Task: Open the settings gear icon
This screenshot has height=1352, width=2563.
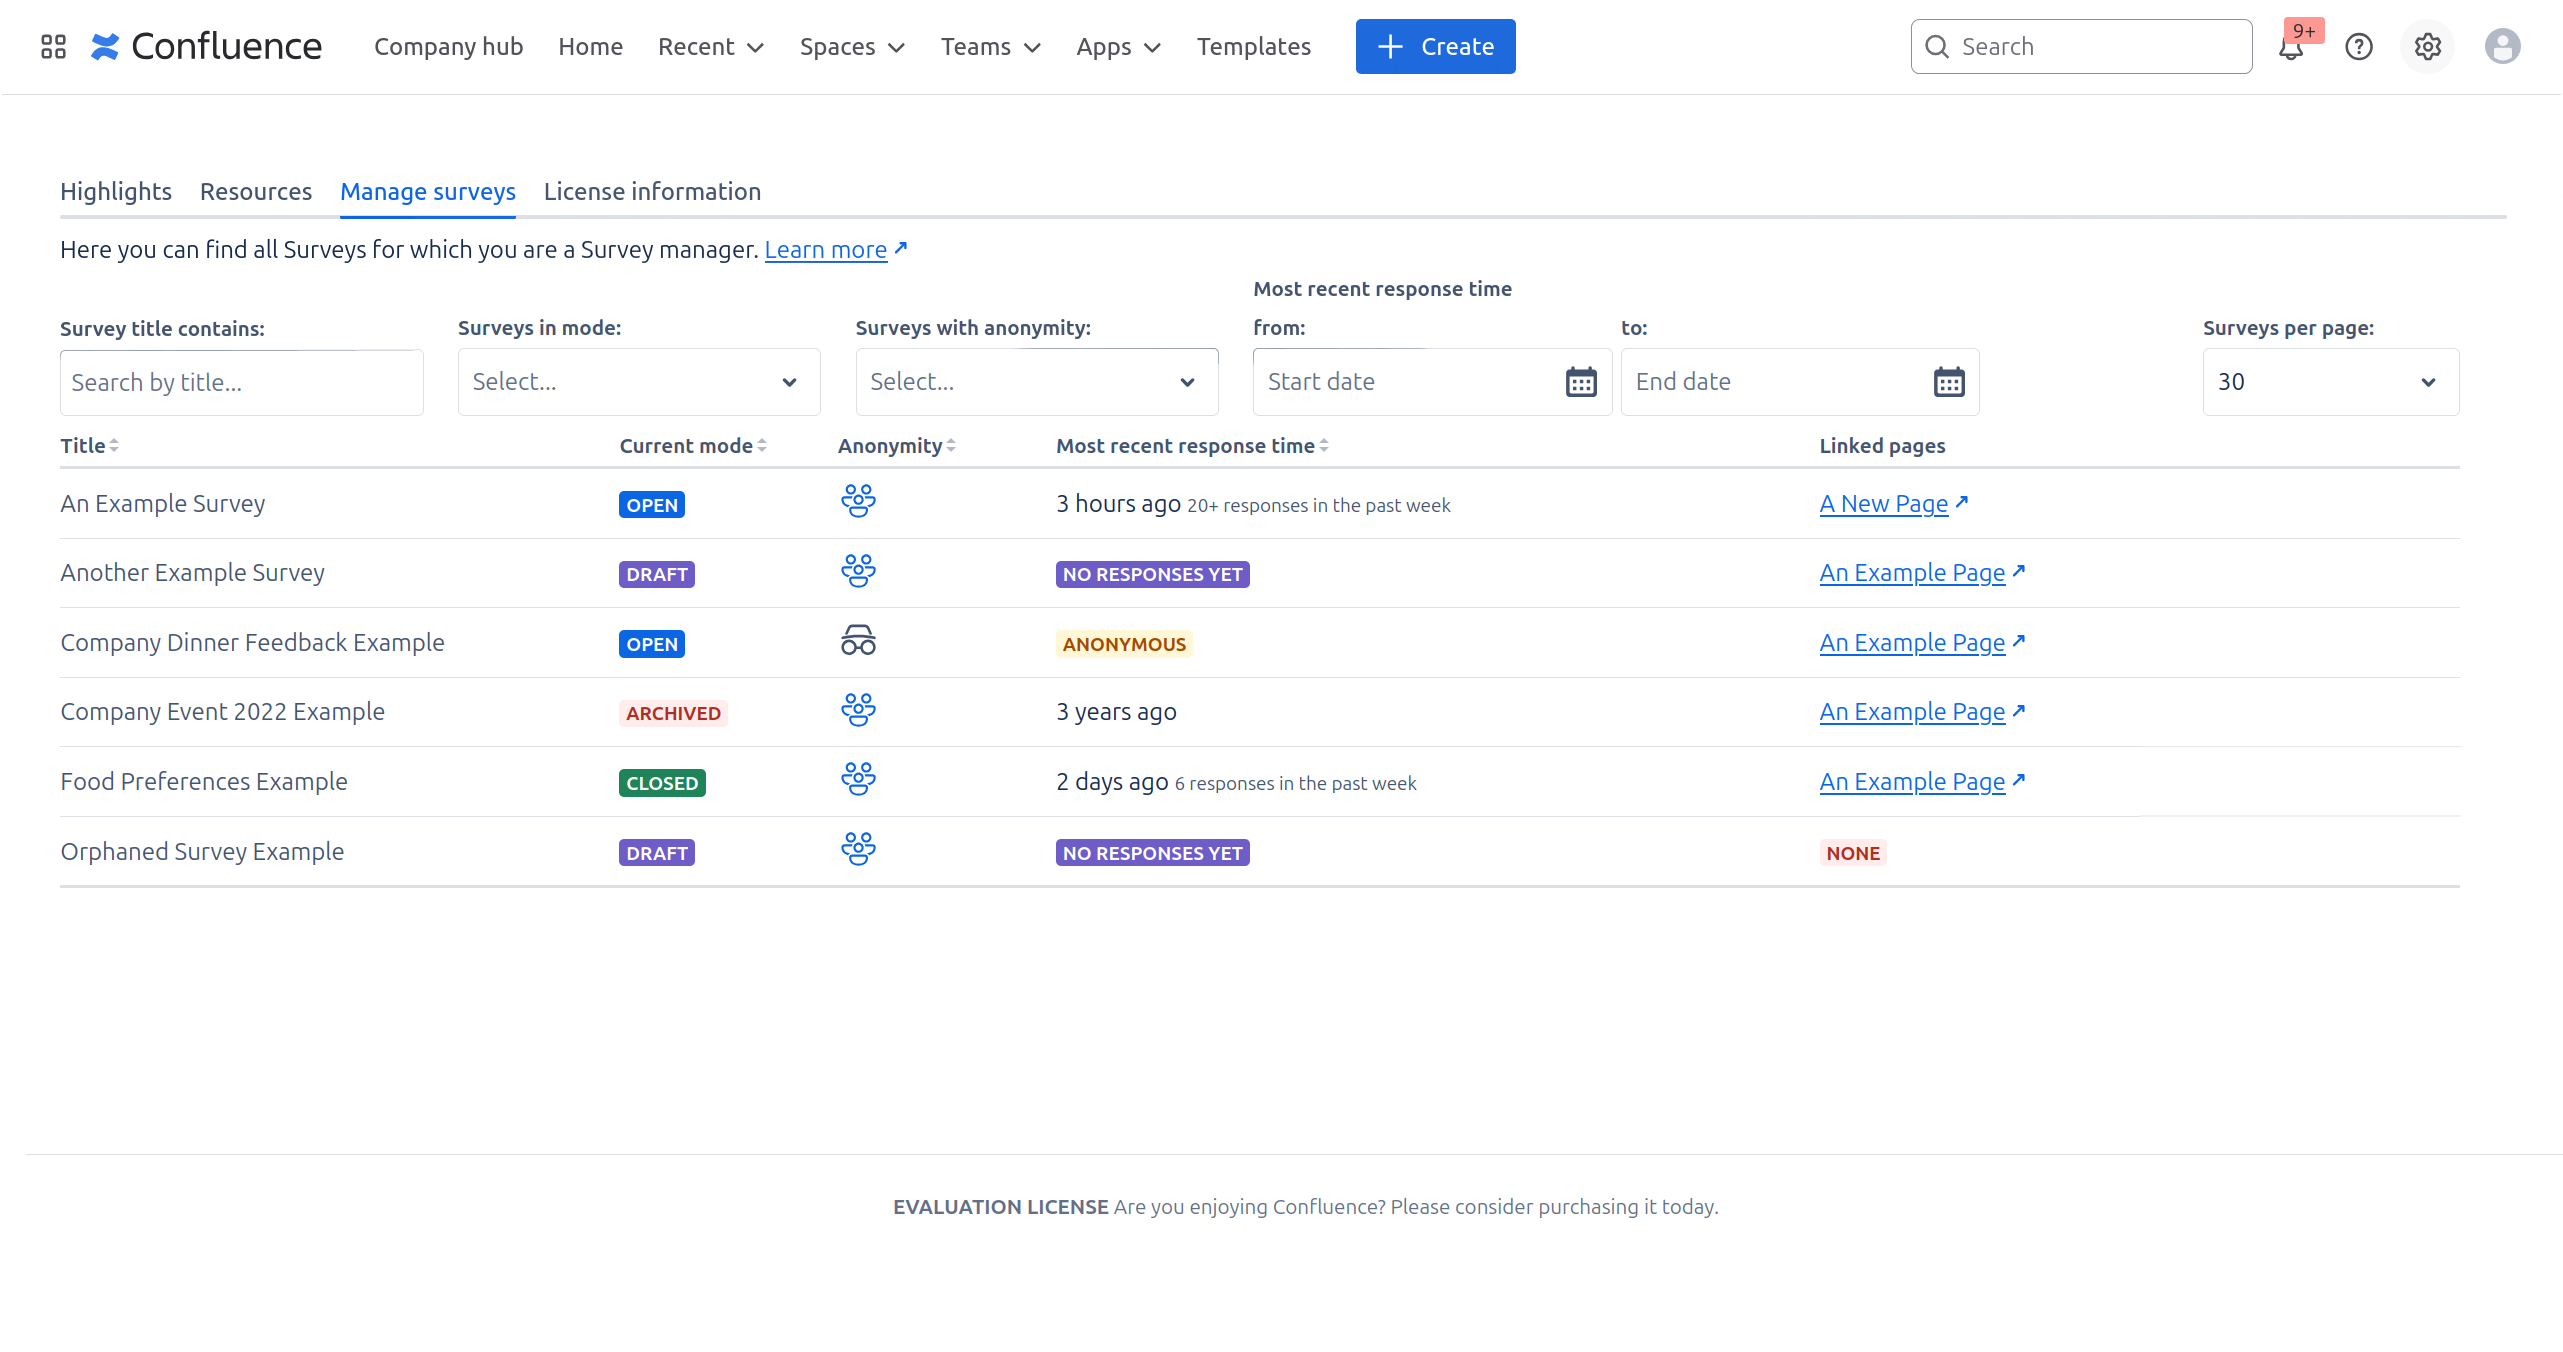Action: pos(2427,47)
